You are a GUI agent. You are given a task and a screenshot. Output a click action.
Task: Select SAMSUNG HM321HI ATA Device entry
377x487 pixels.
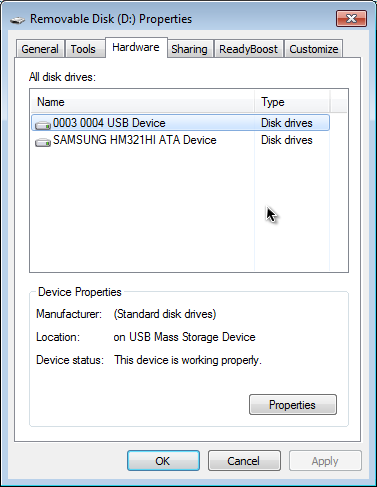pyautogui.click(x=135, y=140)
